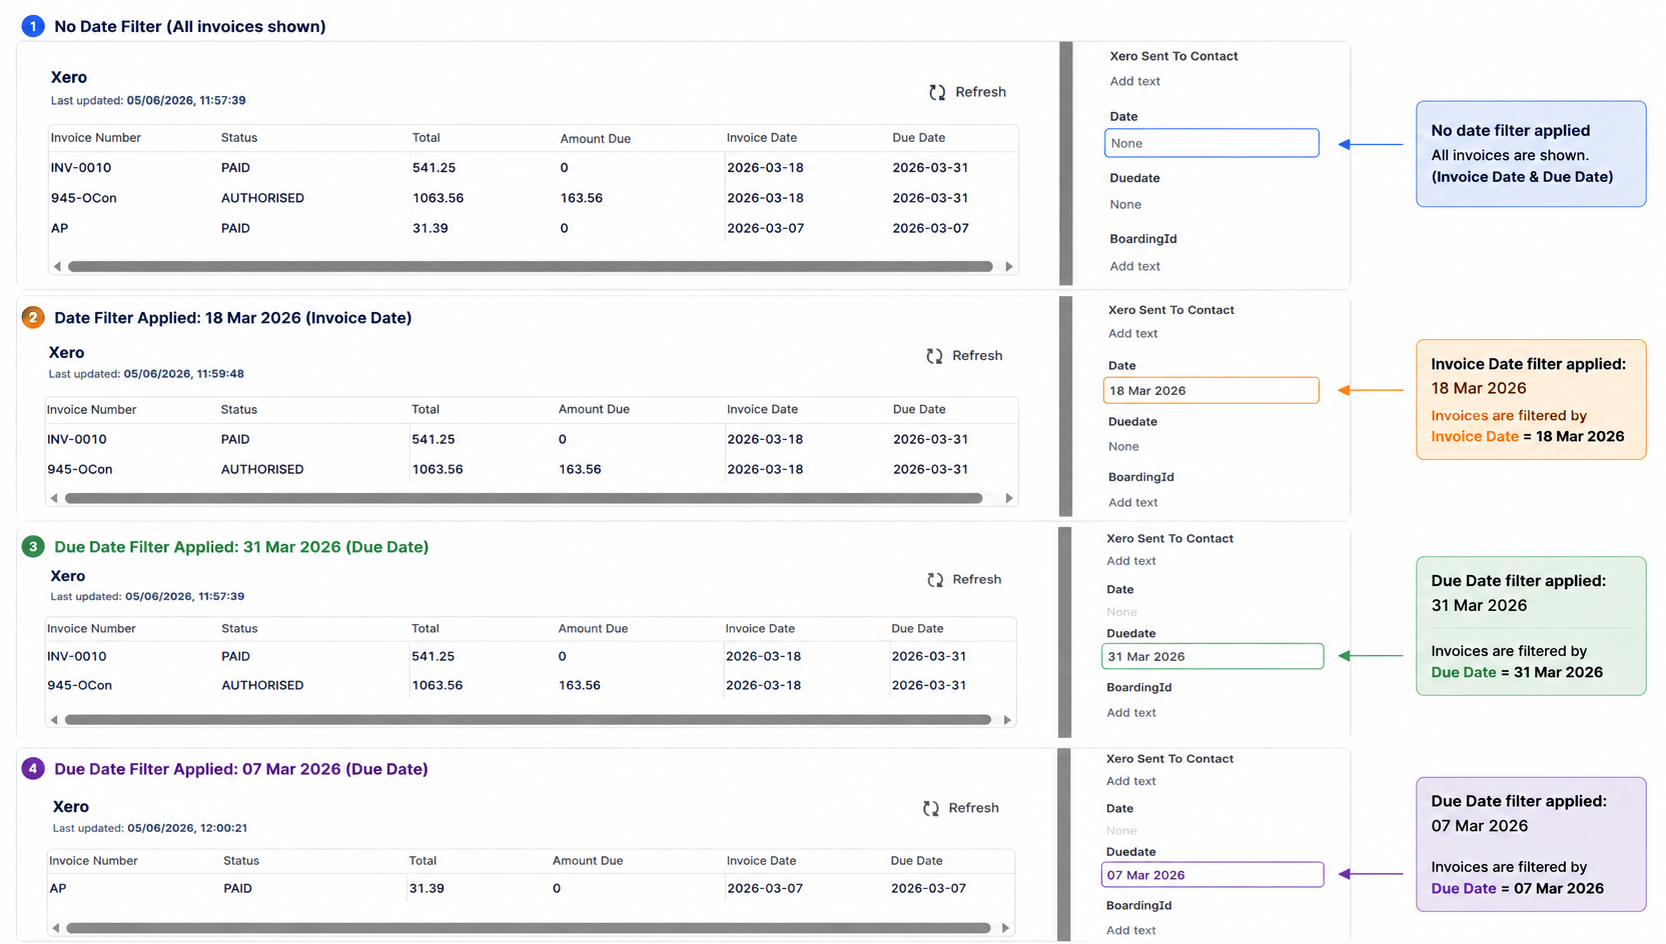Click total 31.39 in 07 Mar 2026 table
The width and height of the screenshot is (1666, 944).
pyautogui.click(x=427, y=888)
